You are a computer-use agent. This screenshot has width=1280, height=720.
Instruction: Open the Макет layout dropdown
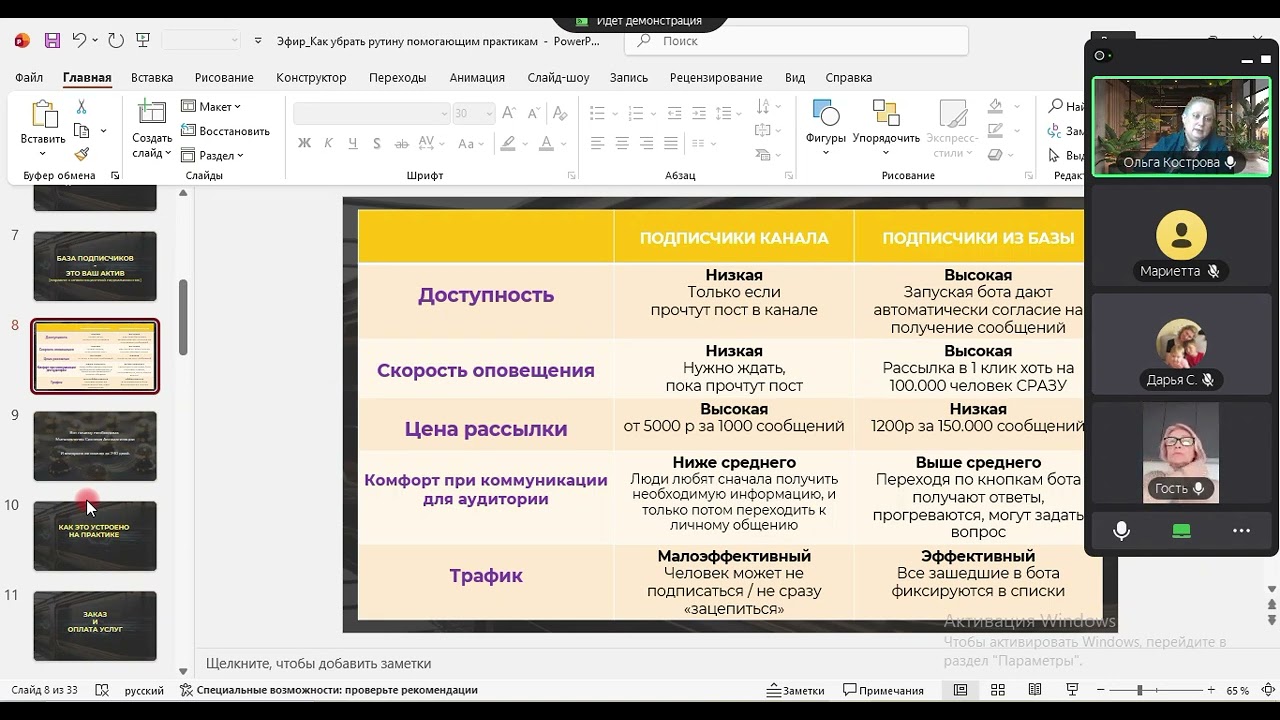point(211,107)
